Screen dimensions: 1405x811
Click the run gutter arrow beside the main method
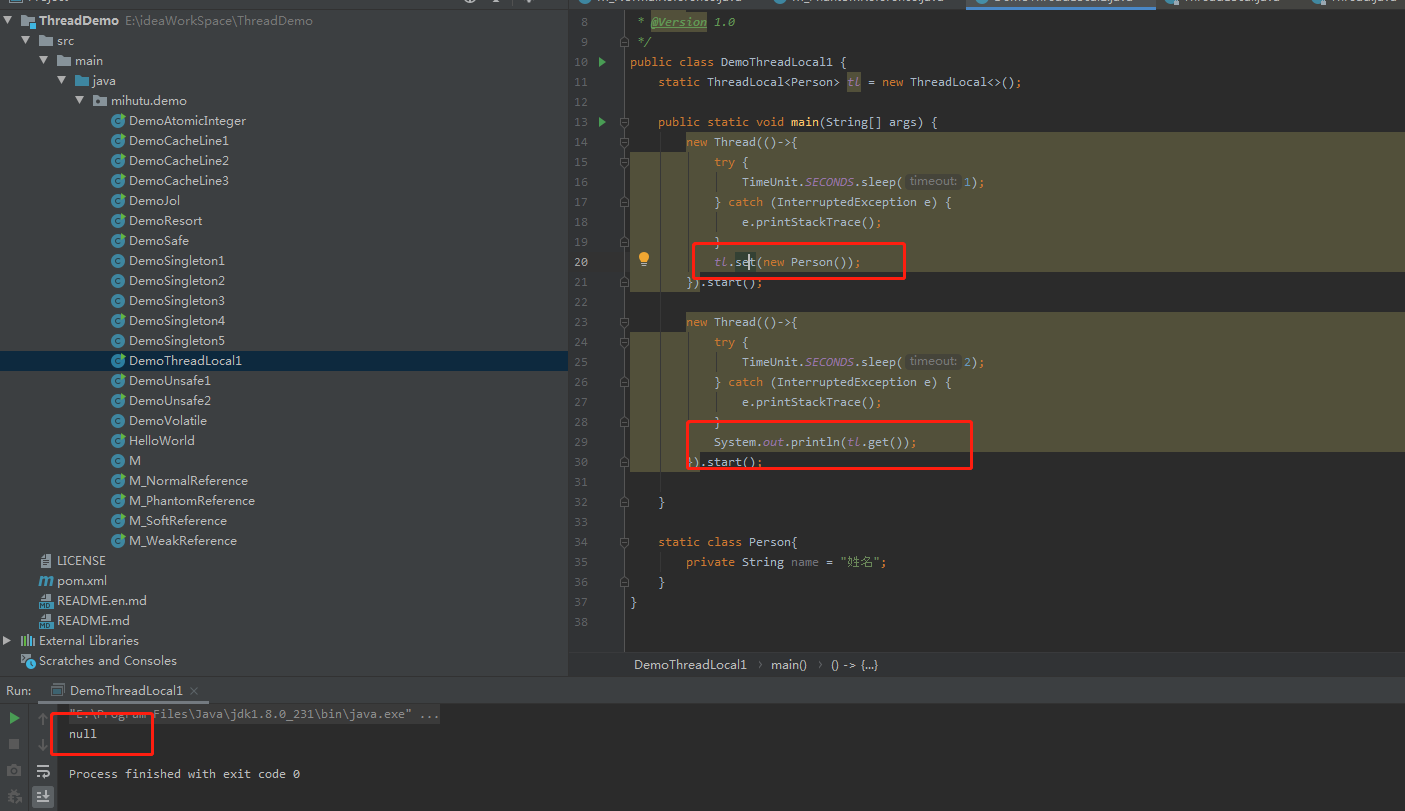tap(602, 122)
